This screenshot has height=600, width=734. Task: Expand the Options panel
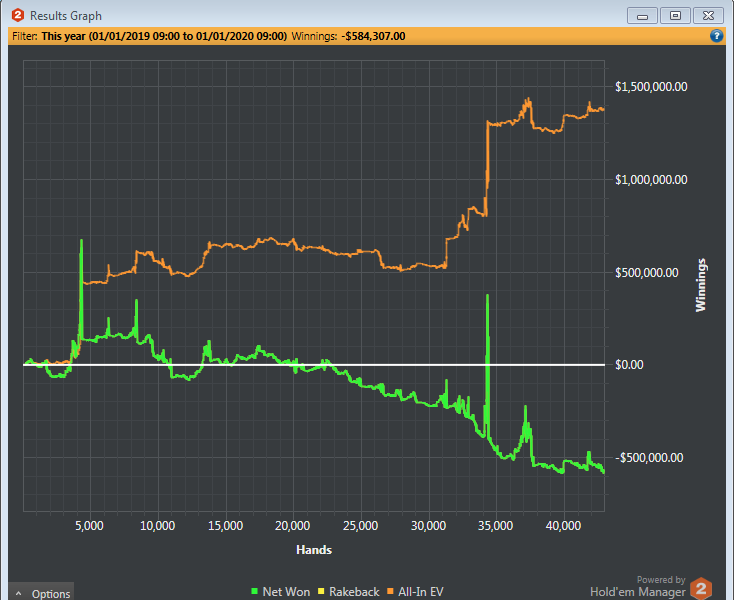[42, 593]
